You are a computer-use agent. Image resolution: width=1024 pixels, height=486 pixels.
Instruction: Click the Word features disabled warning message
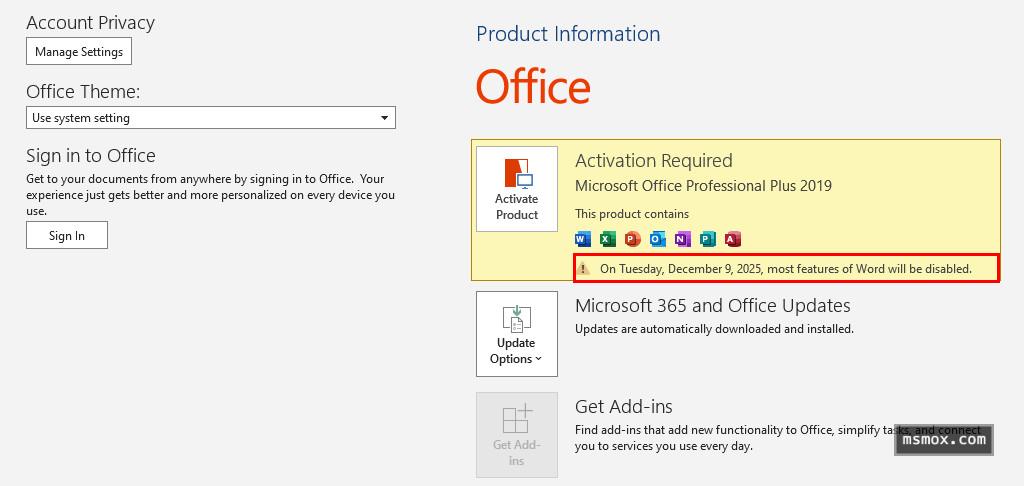click(x=785, y=269)
